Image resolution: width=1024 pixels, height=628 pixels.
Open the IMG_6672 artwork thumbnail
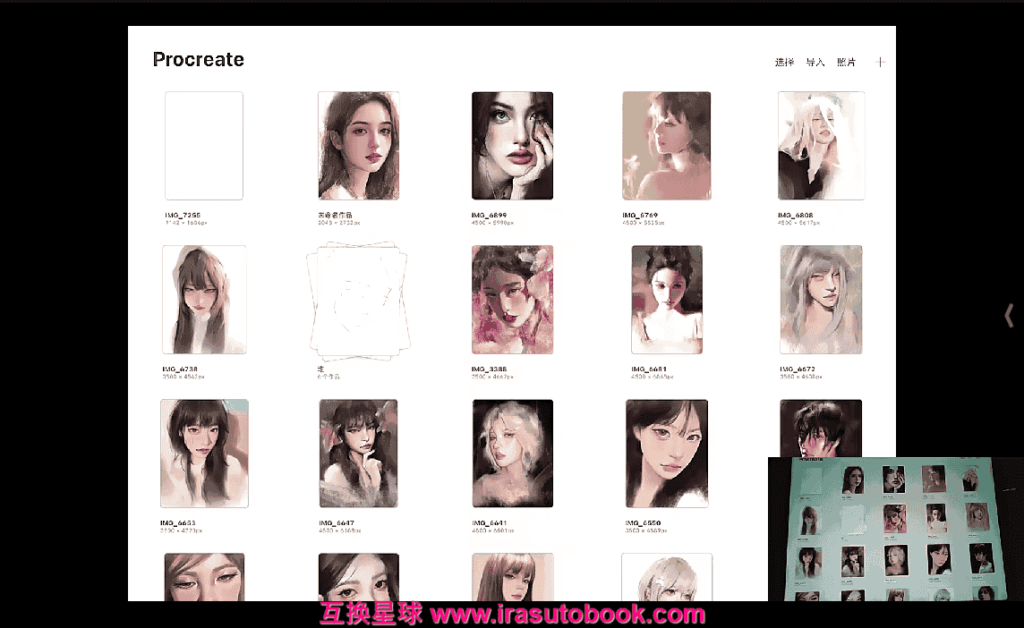821,300
